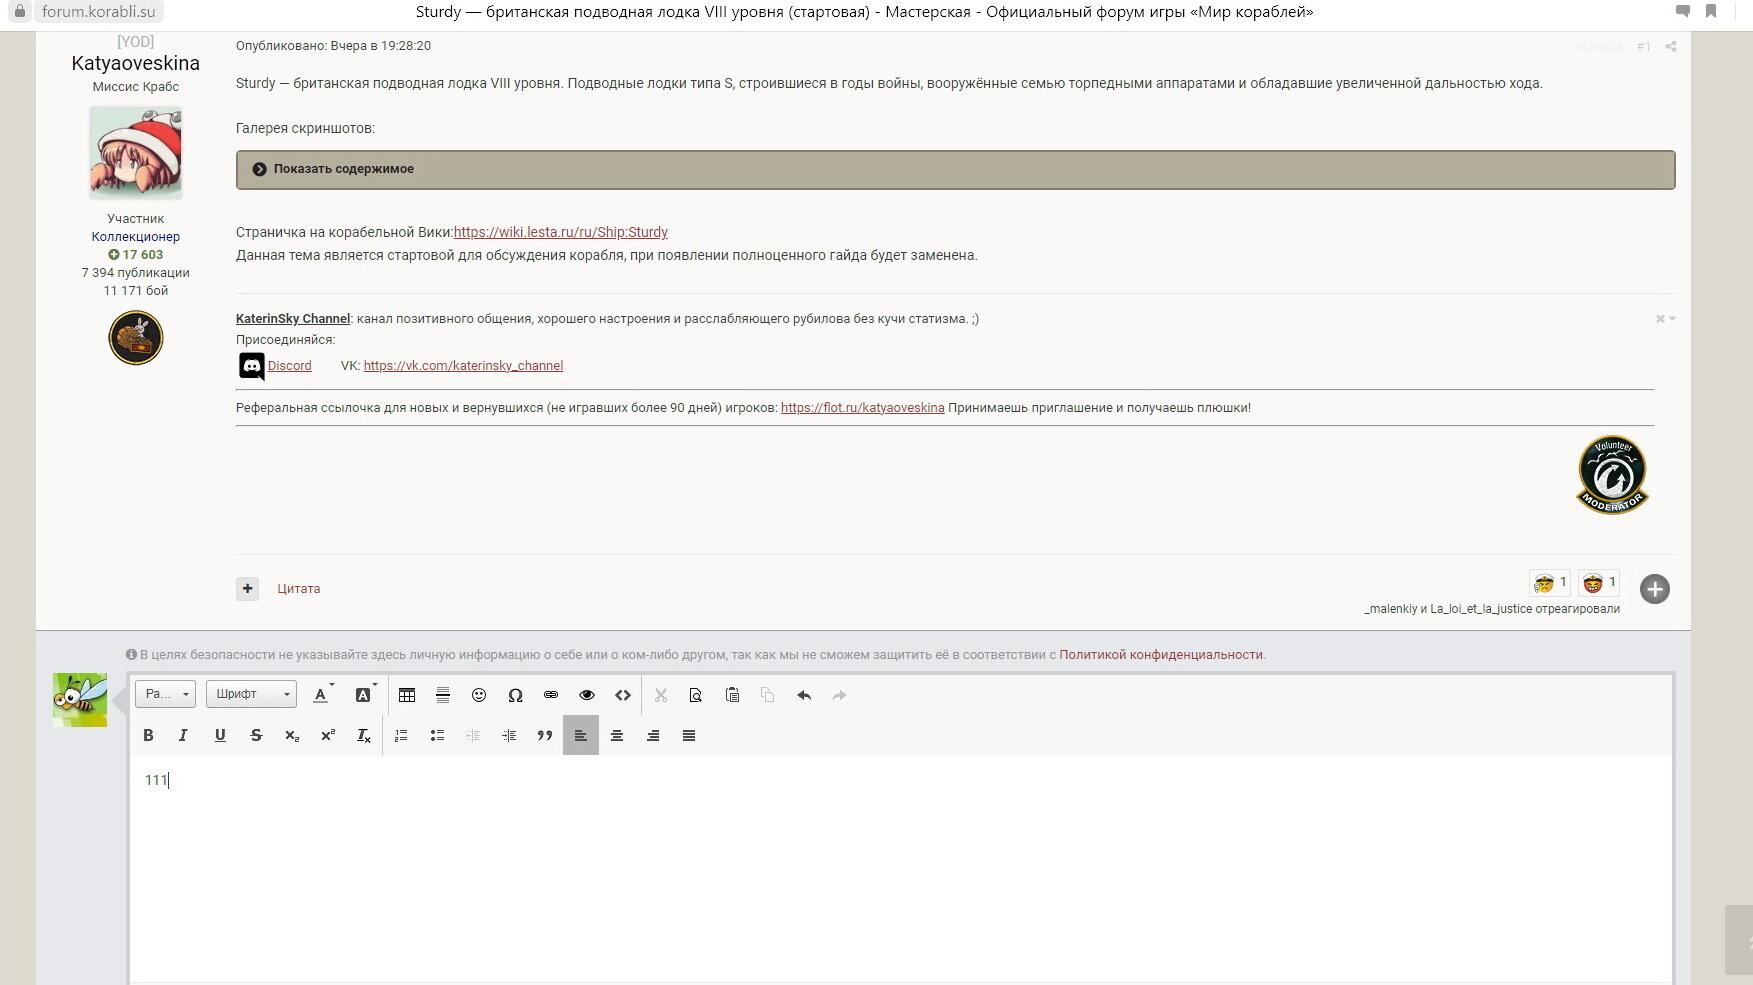Image resolution: width=1753 pixels, height=985 pixels.
Task: Click the Жалоба report link
Action: click(x=1598, y=47)
